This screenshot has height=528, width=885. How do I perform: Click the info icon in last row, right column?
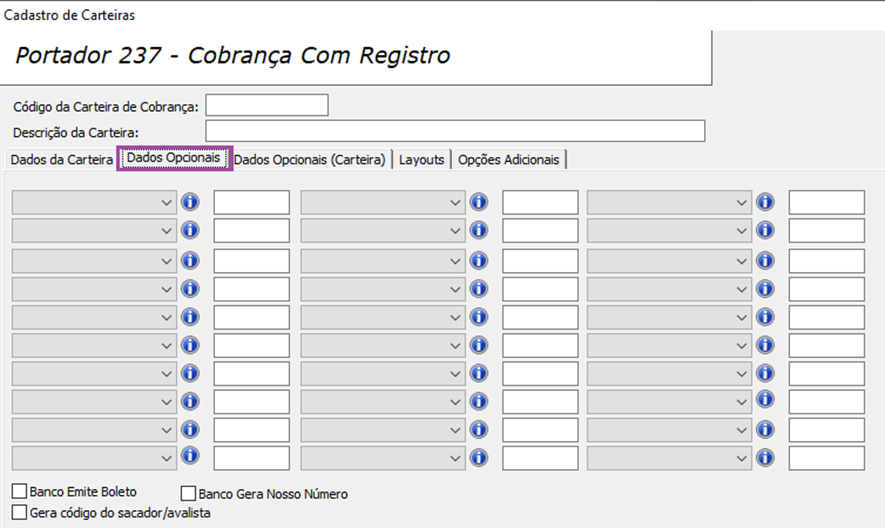point(765,457)
